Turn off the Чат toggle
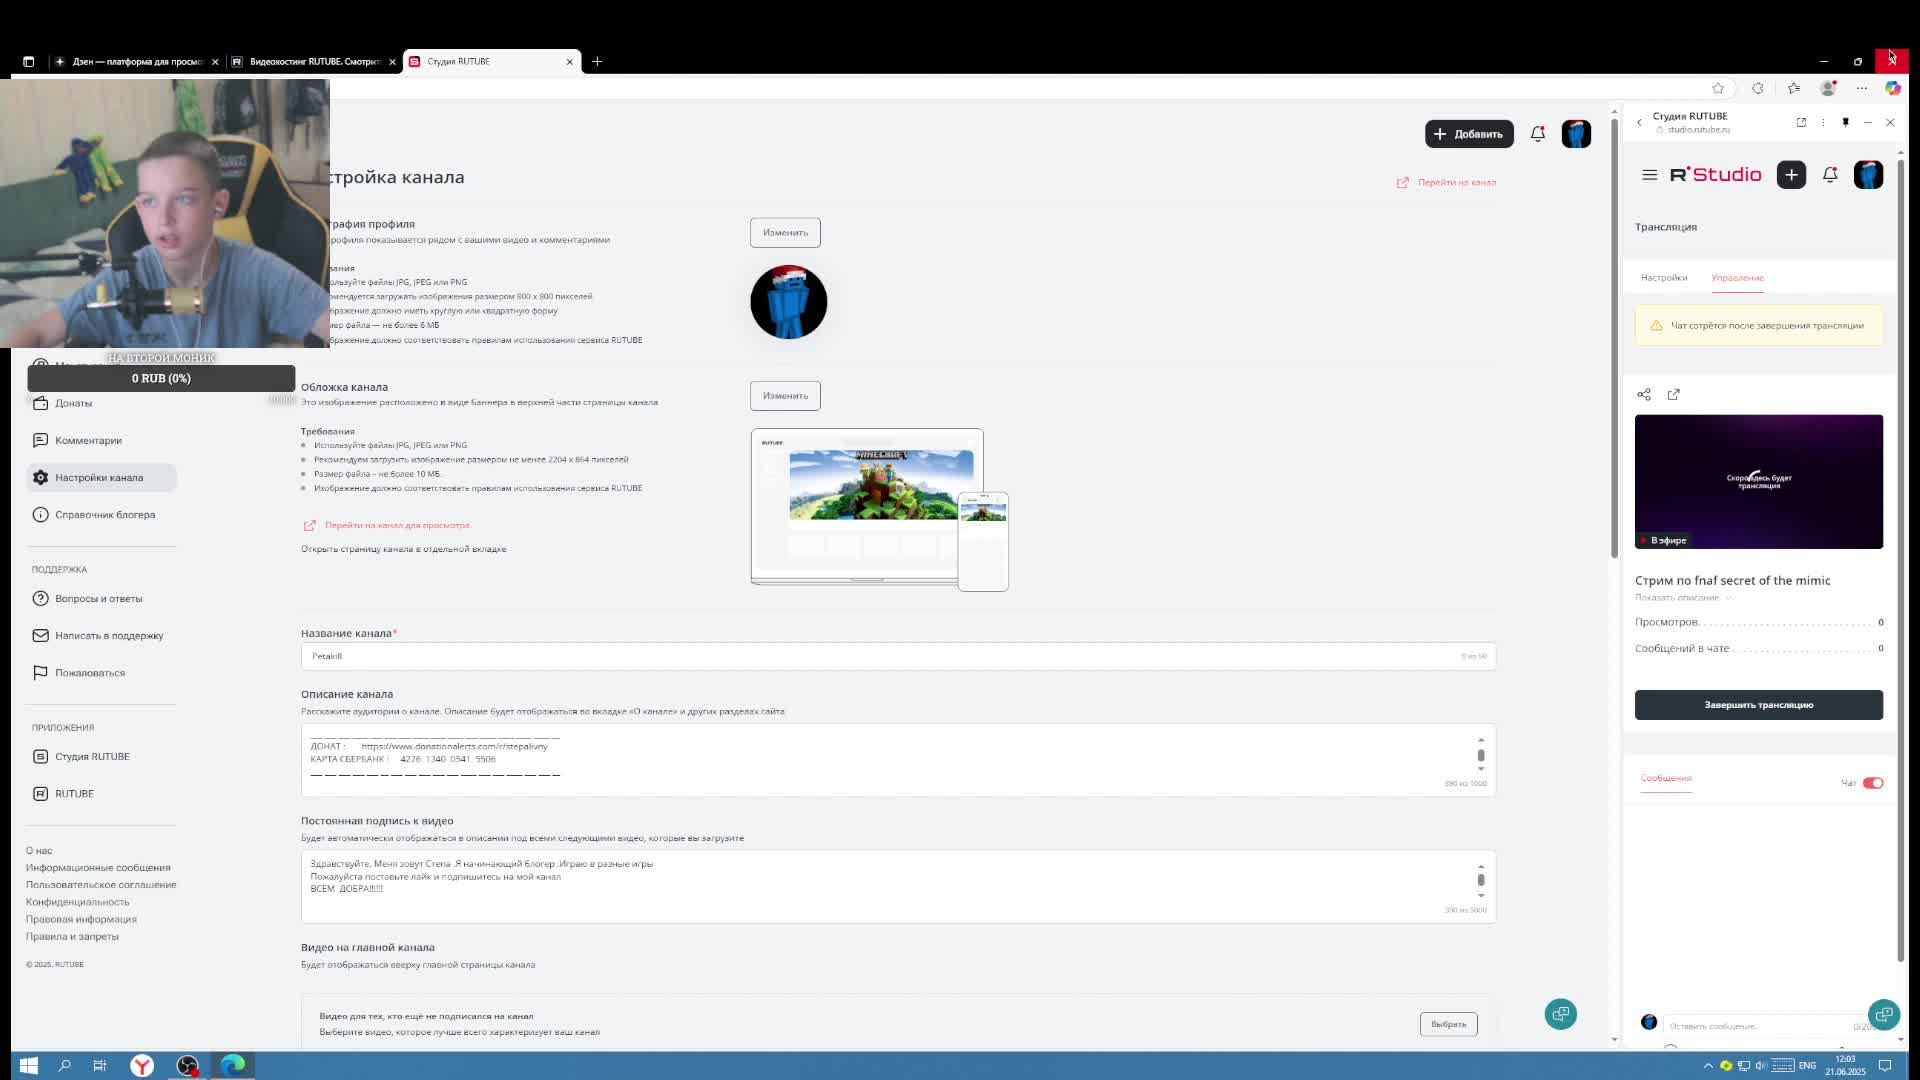Image resolution: width=1920 pixels, height=1080 pixels. tap(1873, 783)
